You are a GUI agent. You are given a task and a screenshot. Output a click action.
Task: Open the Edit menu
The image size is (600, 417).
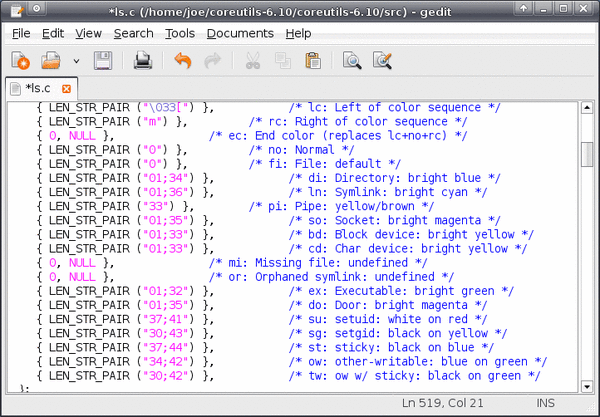coord(53,34)
